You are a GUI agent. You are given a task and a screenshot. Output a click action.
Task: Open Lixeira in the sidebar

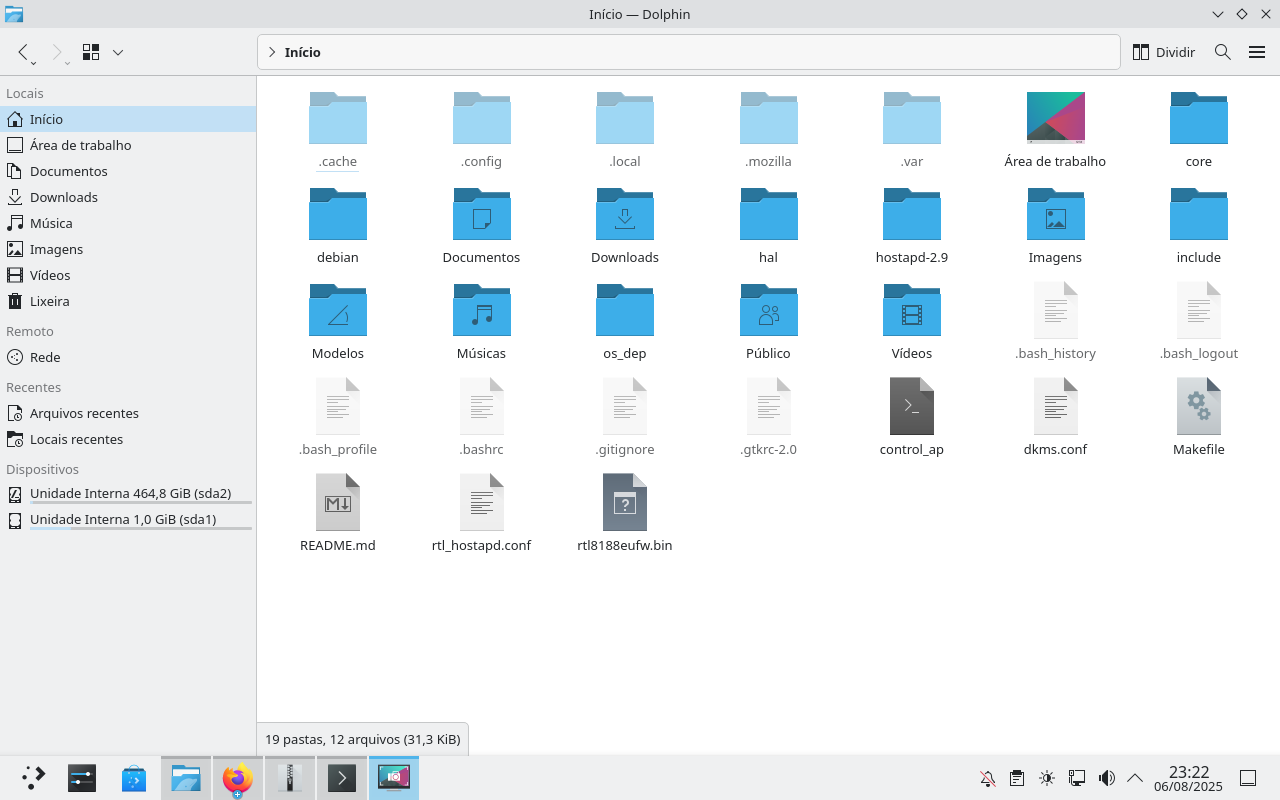49,301
